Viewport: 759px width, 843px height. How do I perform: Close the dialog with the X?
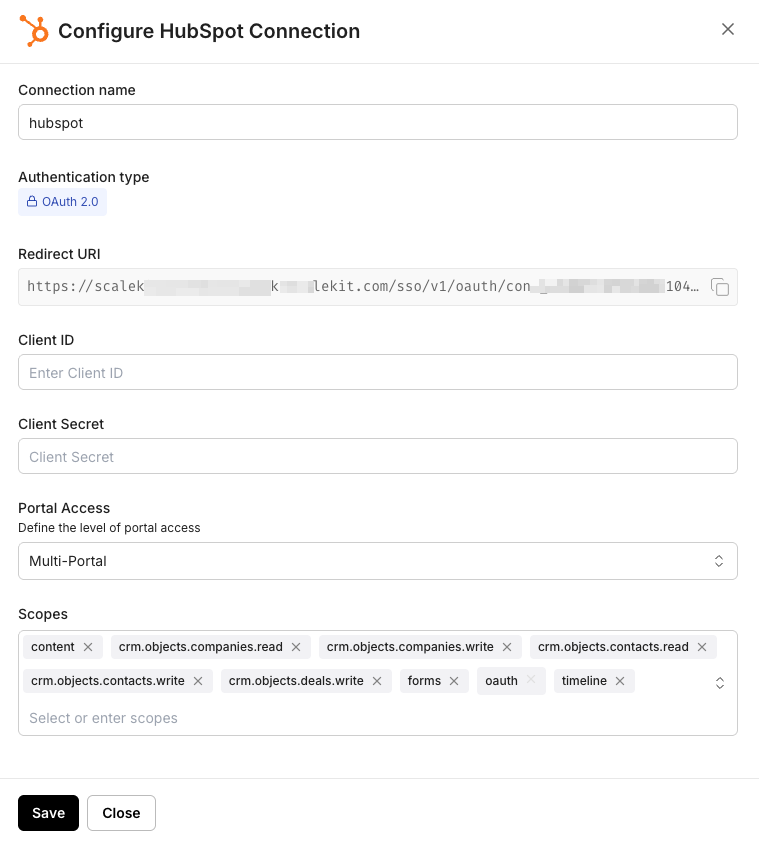click(x=728, y=29)
